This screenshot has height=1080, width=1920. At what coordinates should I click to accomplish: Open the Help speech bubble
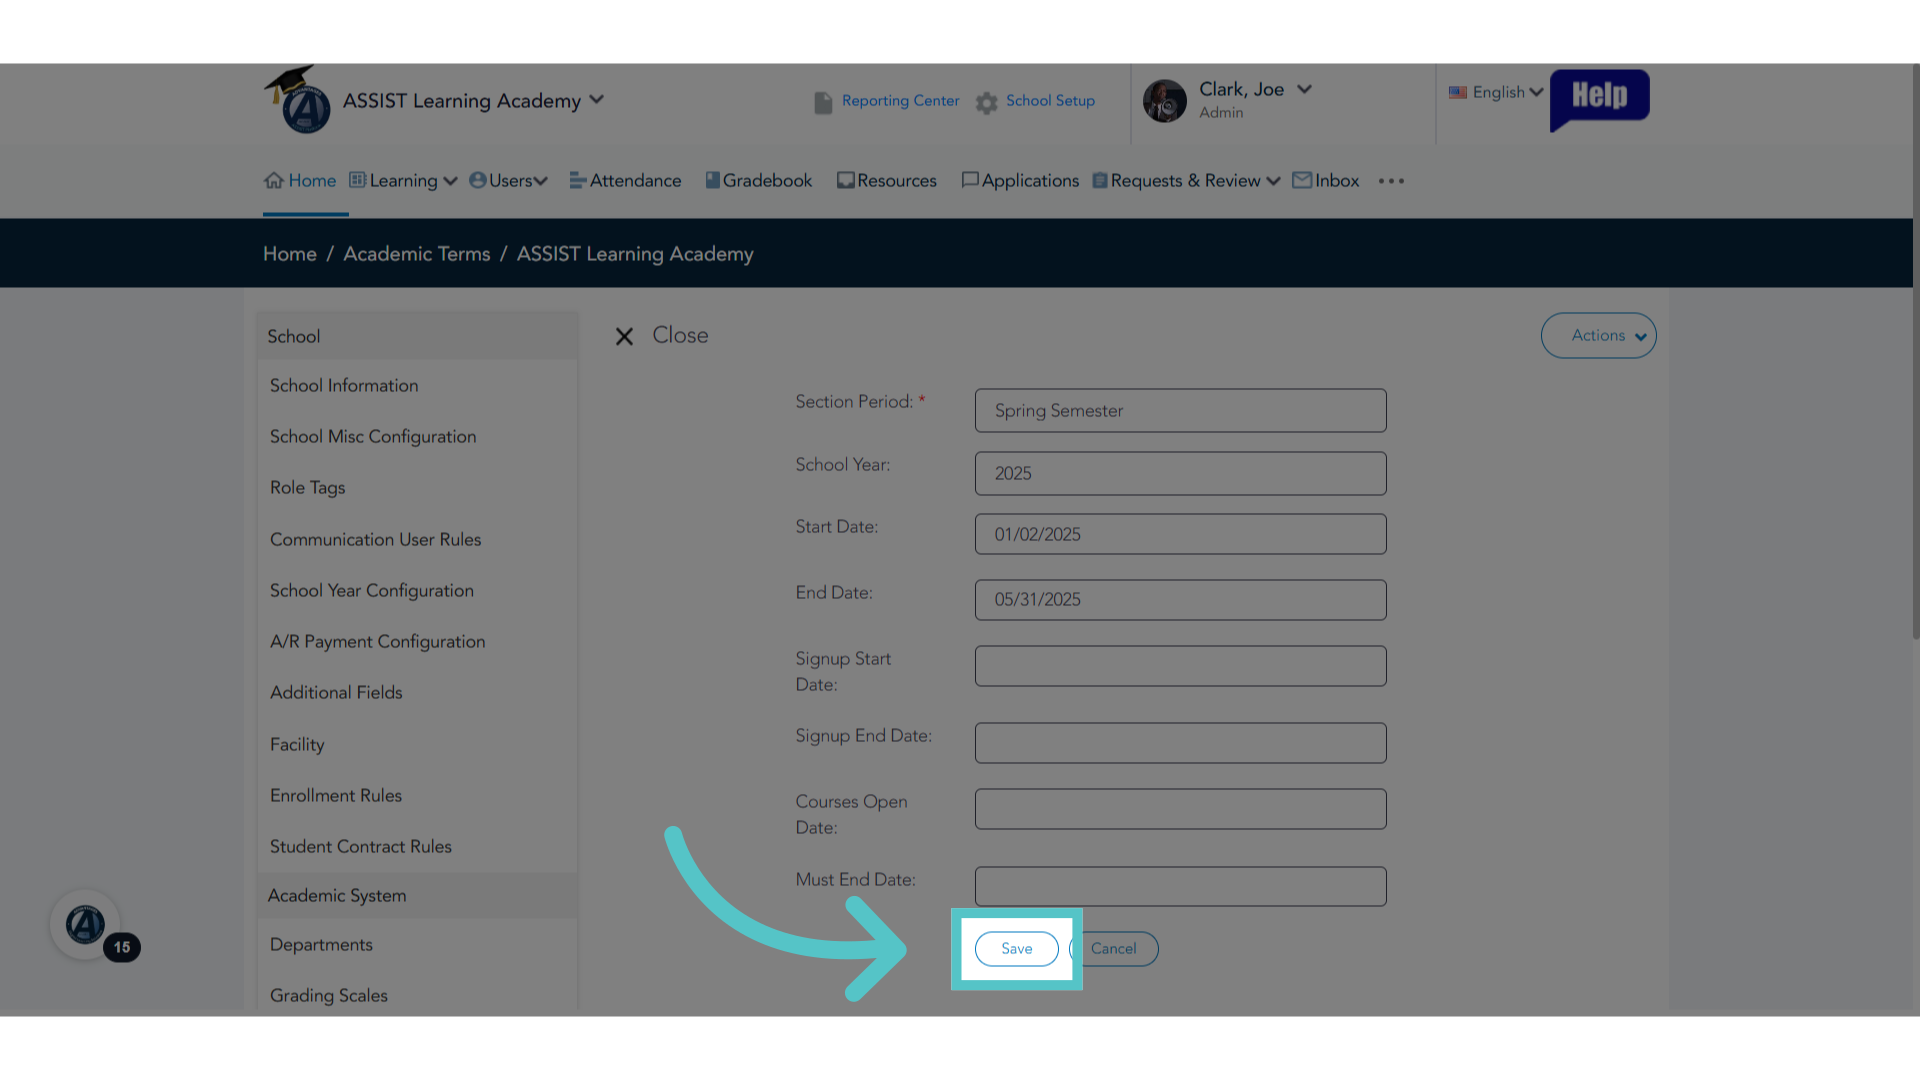point(1599,99)
